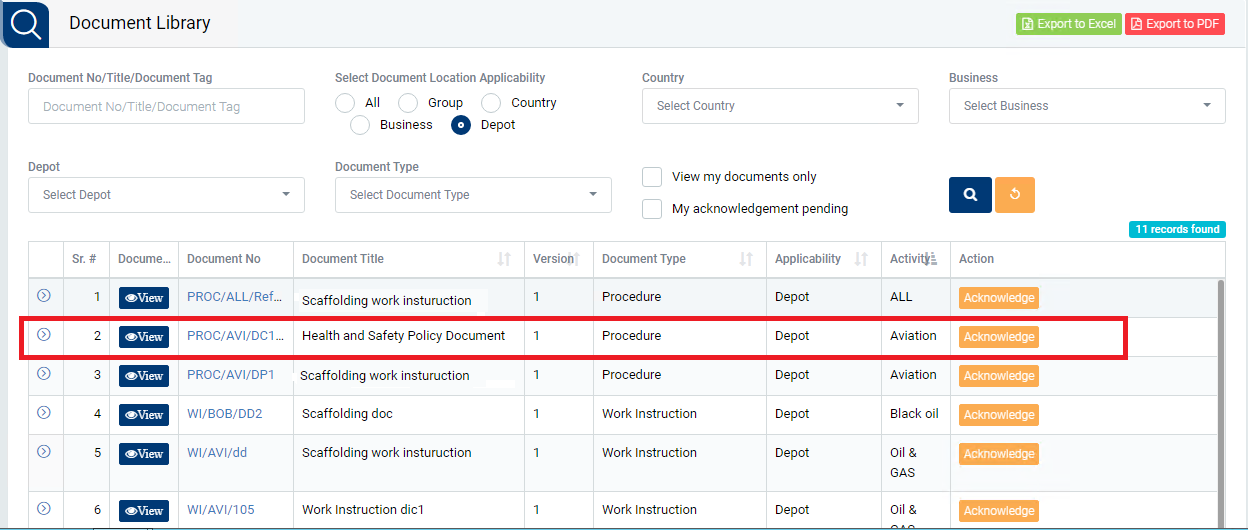This screenshot has height=530, width=1248.
Task: Click Export to PDF button
Action: pyautogui.click(x=1175, y=24)
